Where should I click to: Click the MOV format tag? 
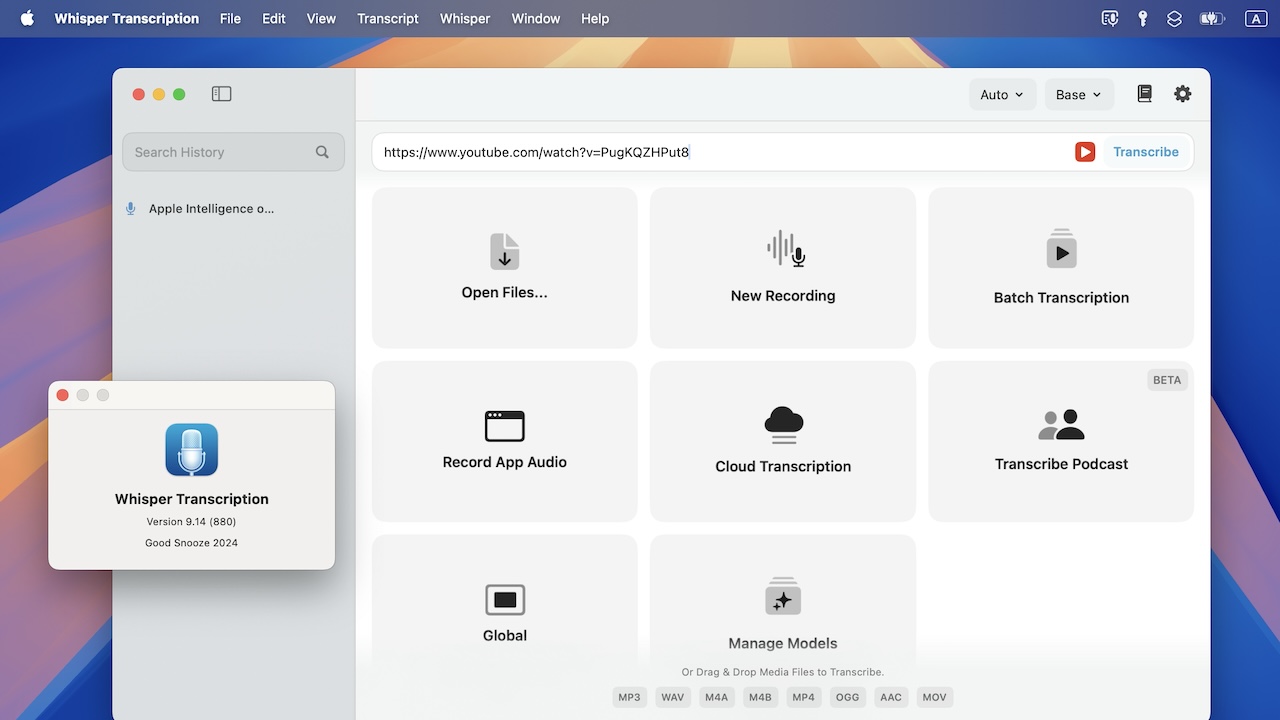pyautogui.click(x=935, y=697)
